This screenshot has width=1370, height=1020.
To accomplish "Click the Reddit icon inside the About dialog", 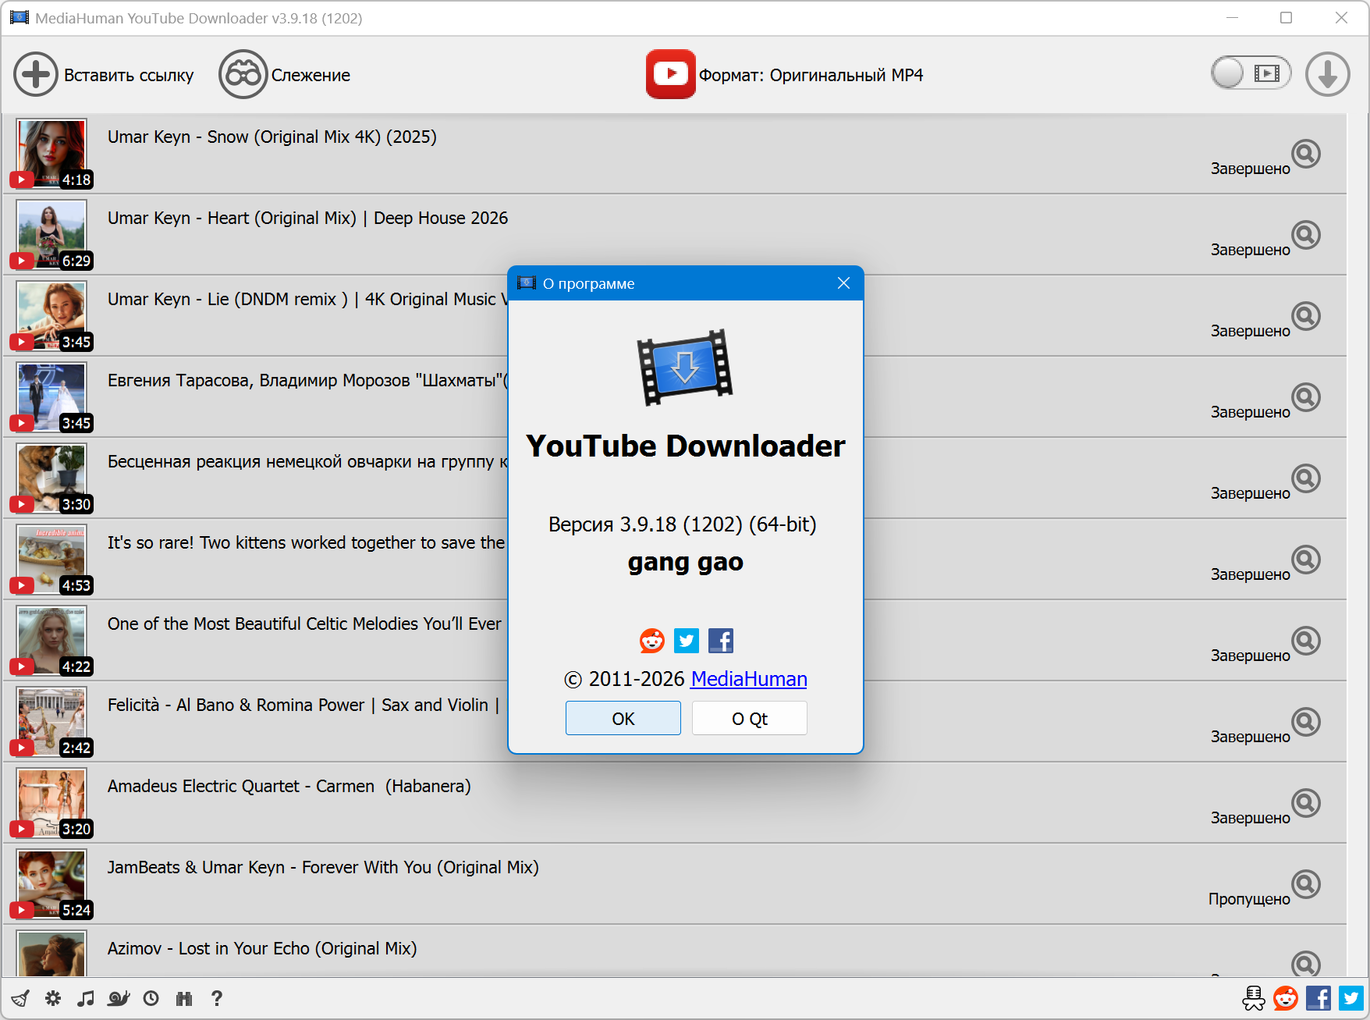I will [x=652, y=641].
